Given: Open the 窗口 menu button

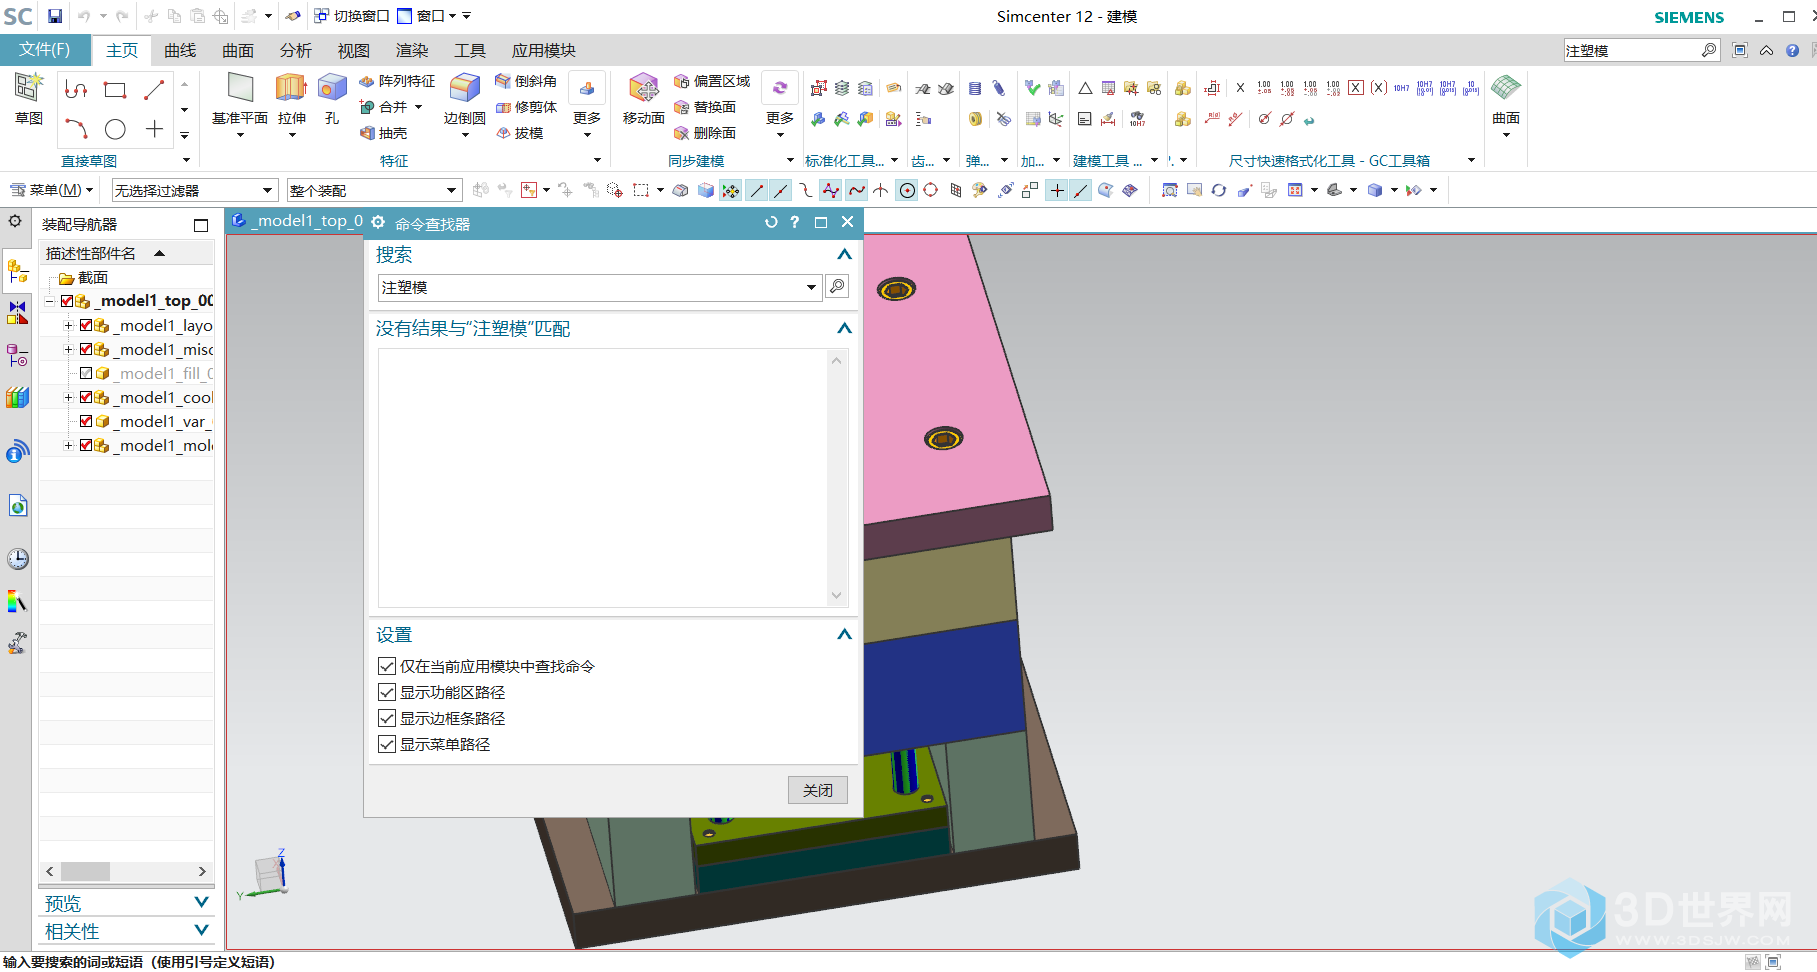Looking at the screenshot, I should coord(428,16).
